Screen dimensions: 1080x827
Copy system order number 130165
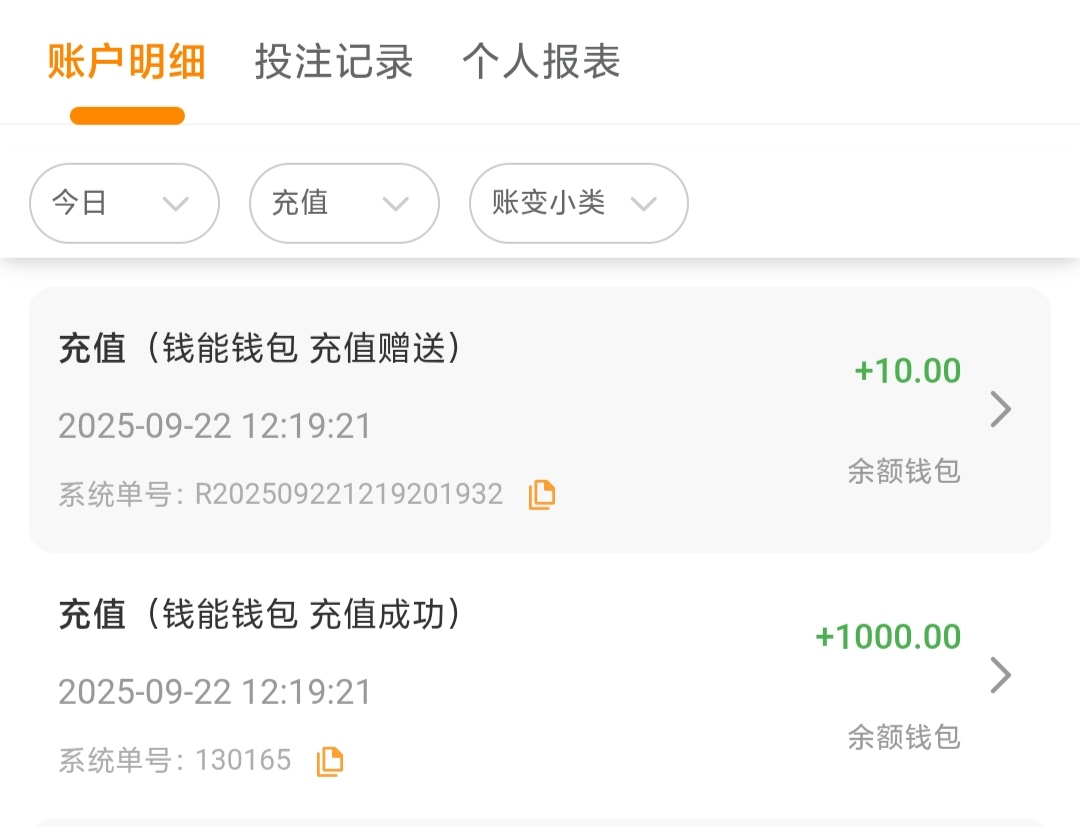pos(329,761)
